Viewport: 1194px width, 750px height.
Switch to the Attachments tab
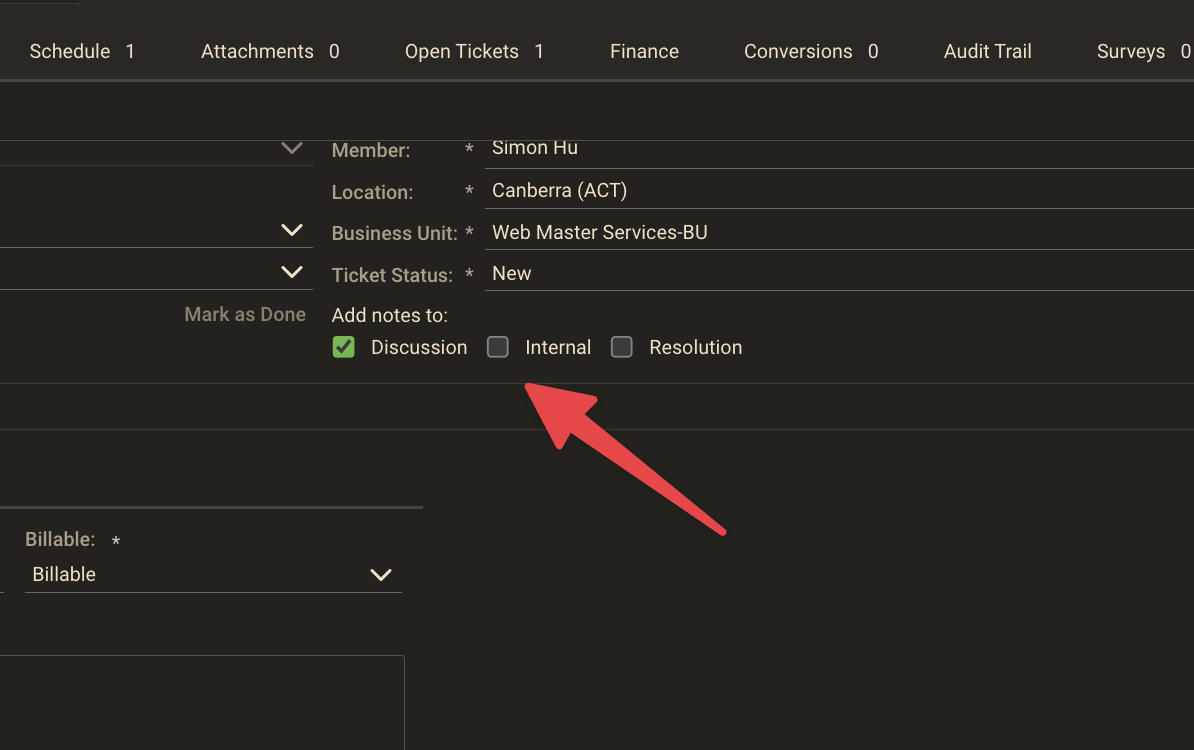click(x=269, y=51)
